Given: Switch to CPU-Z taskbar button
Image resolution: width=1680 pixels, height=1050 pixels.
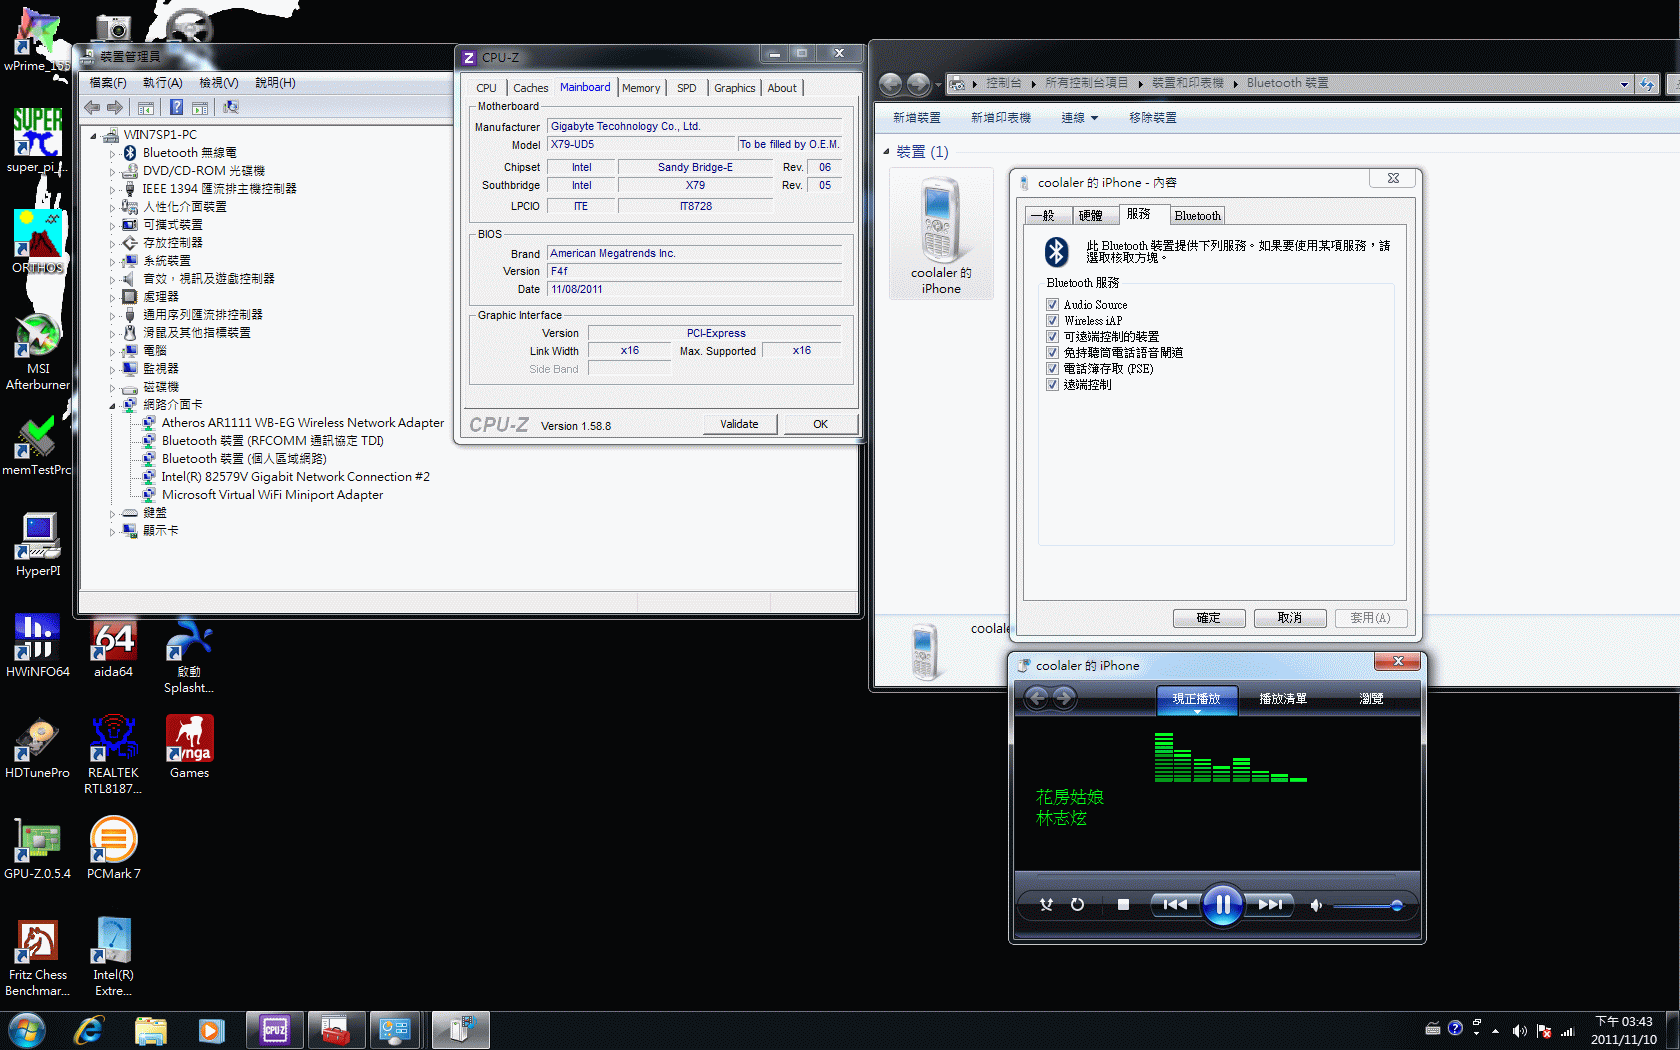Looking at the screenshot, I should point(274,1030).
